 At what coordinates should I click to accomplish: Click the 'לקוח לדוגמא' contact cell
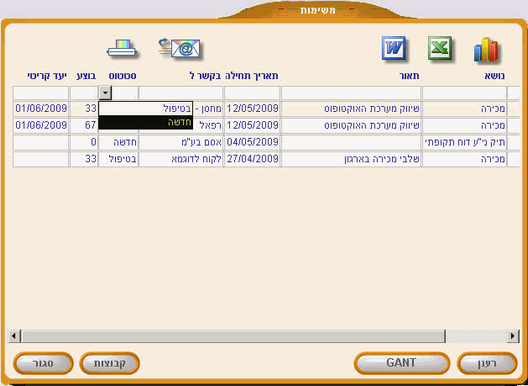181,159
